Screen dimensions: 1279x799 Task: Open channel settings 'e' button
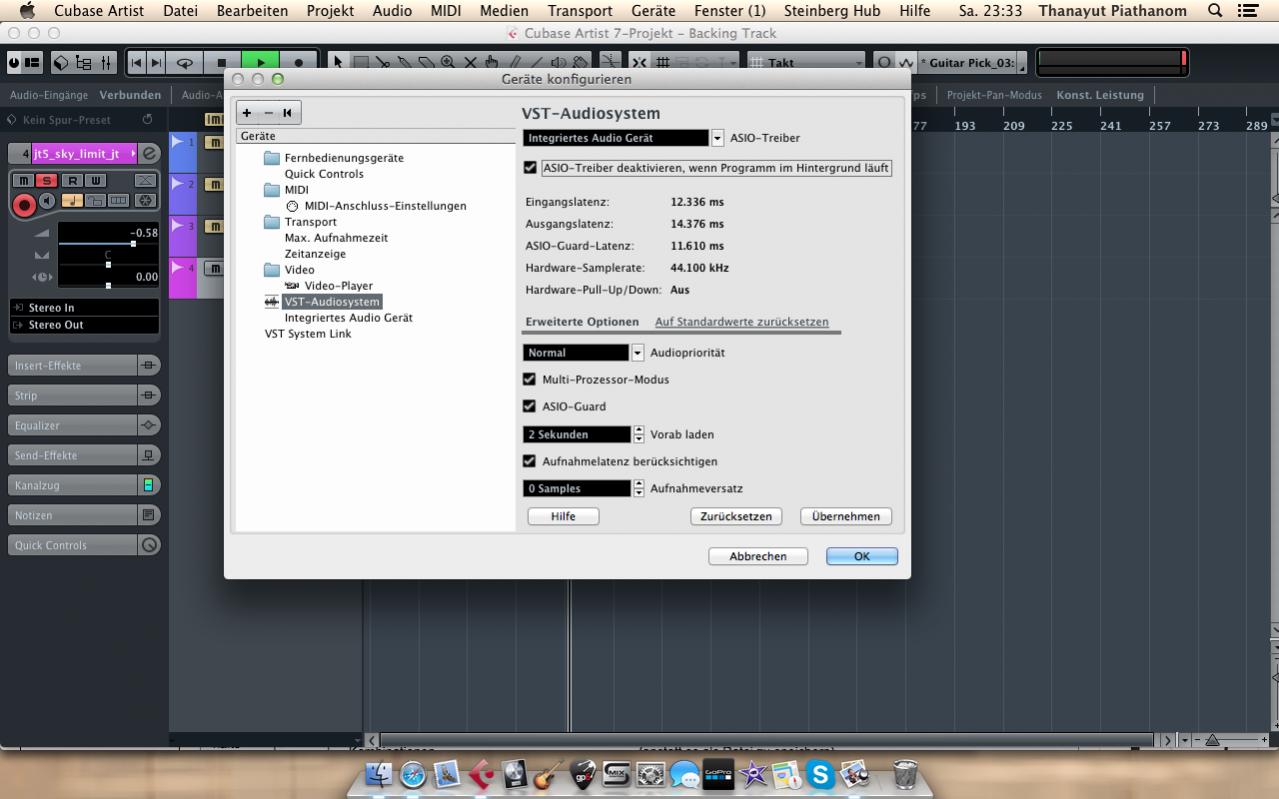tap(149, 153)
